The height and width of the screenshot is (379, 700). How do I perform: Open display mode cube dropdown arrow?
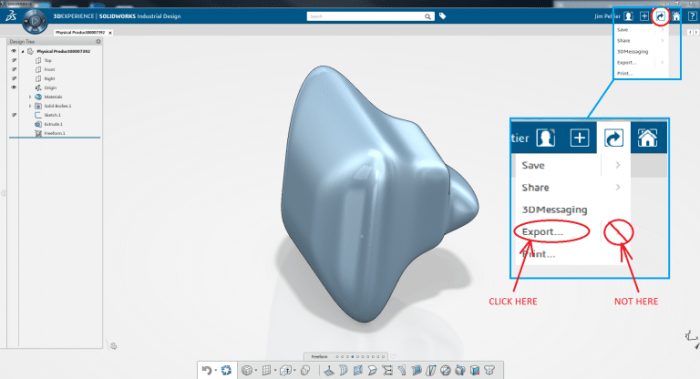point(255,370)
